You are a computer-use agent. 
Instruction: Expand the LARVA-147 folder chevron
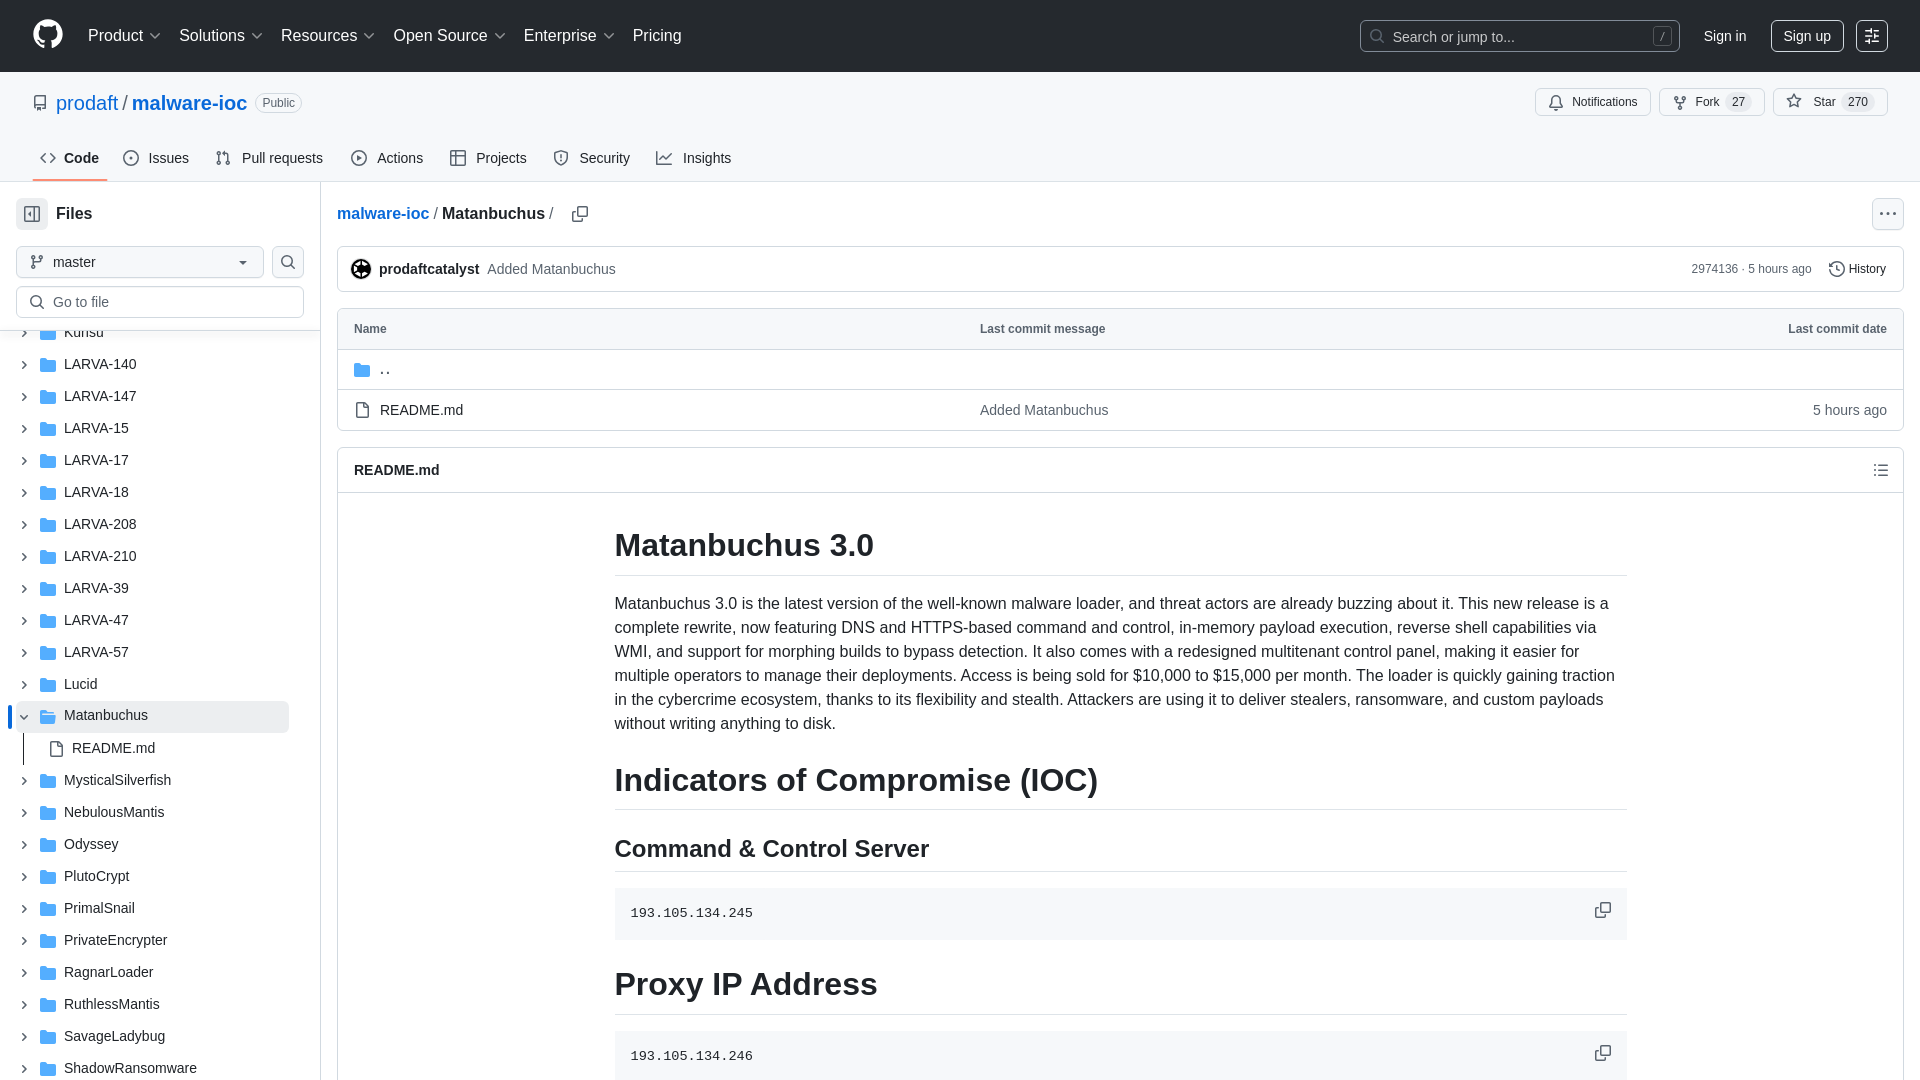[x=24, y=397]
